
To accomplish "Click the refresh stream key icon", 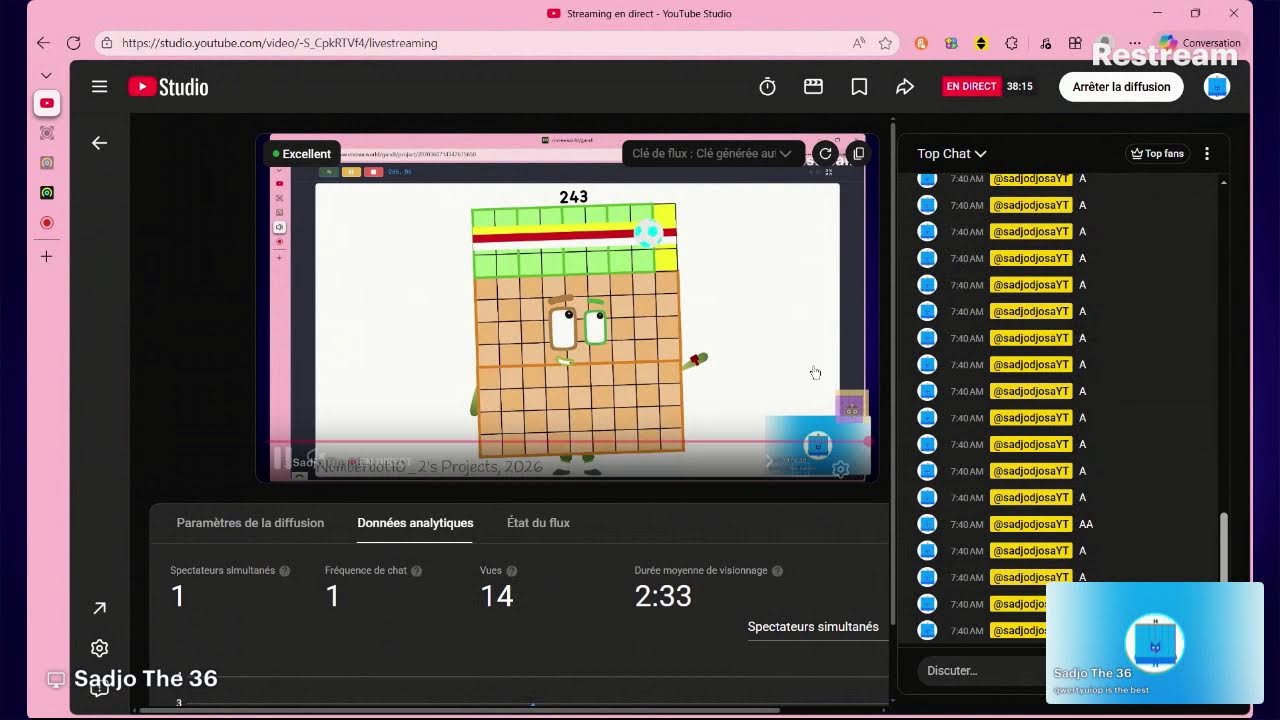I will (x=825, y=153).
